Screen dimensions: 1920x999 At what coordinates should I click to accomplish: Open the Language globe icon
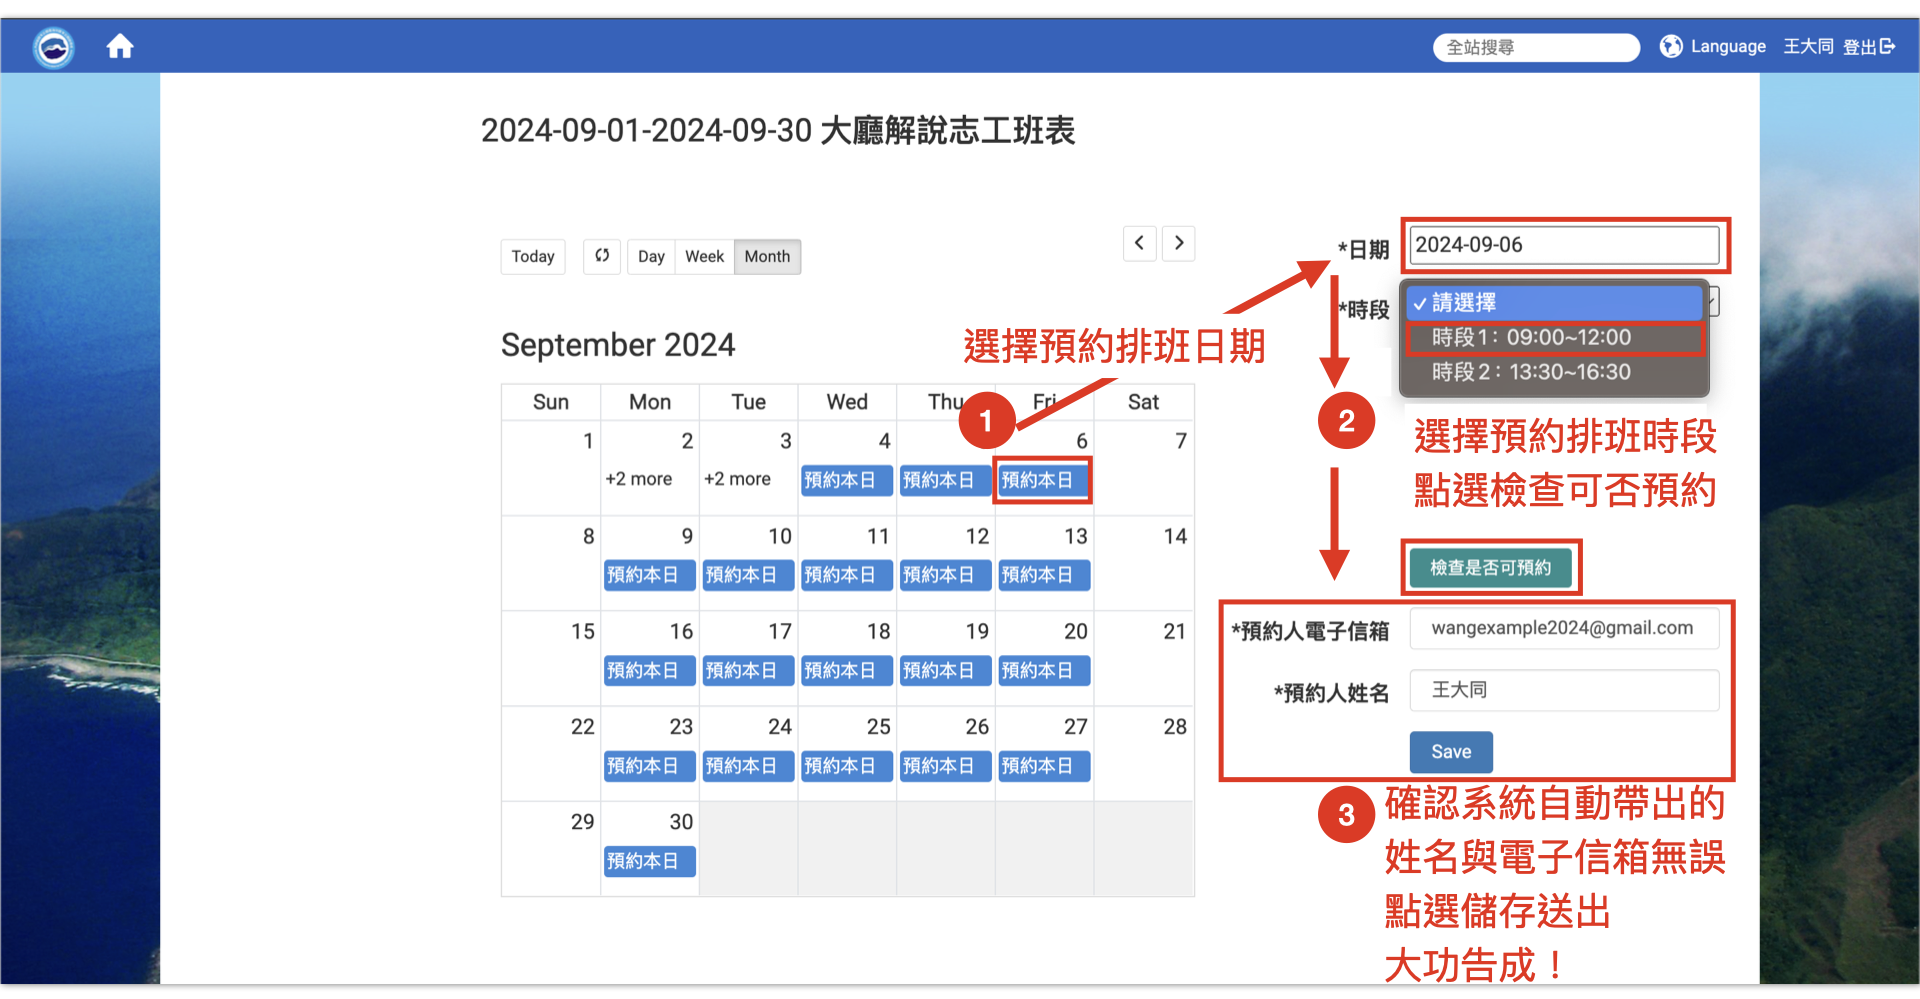click(x=1671, y=46)
